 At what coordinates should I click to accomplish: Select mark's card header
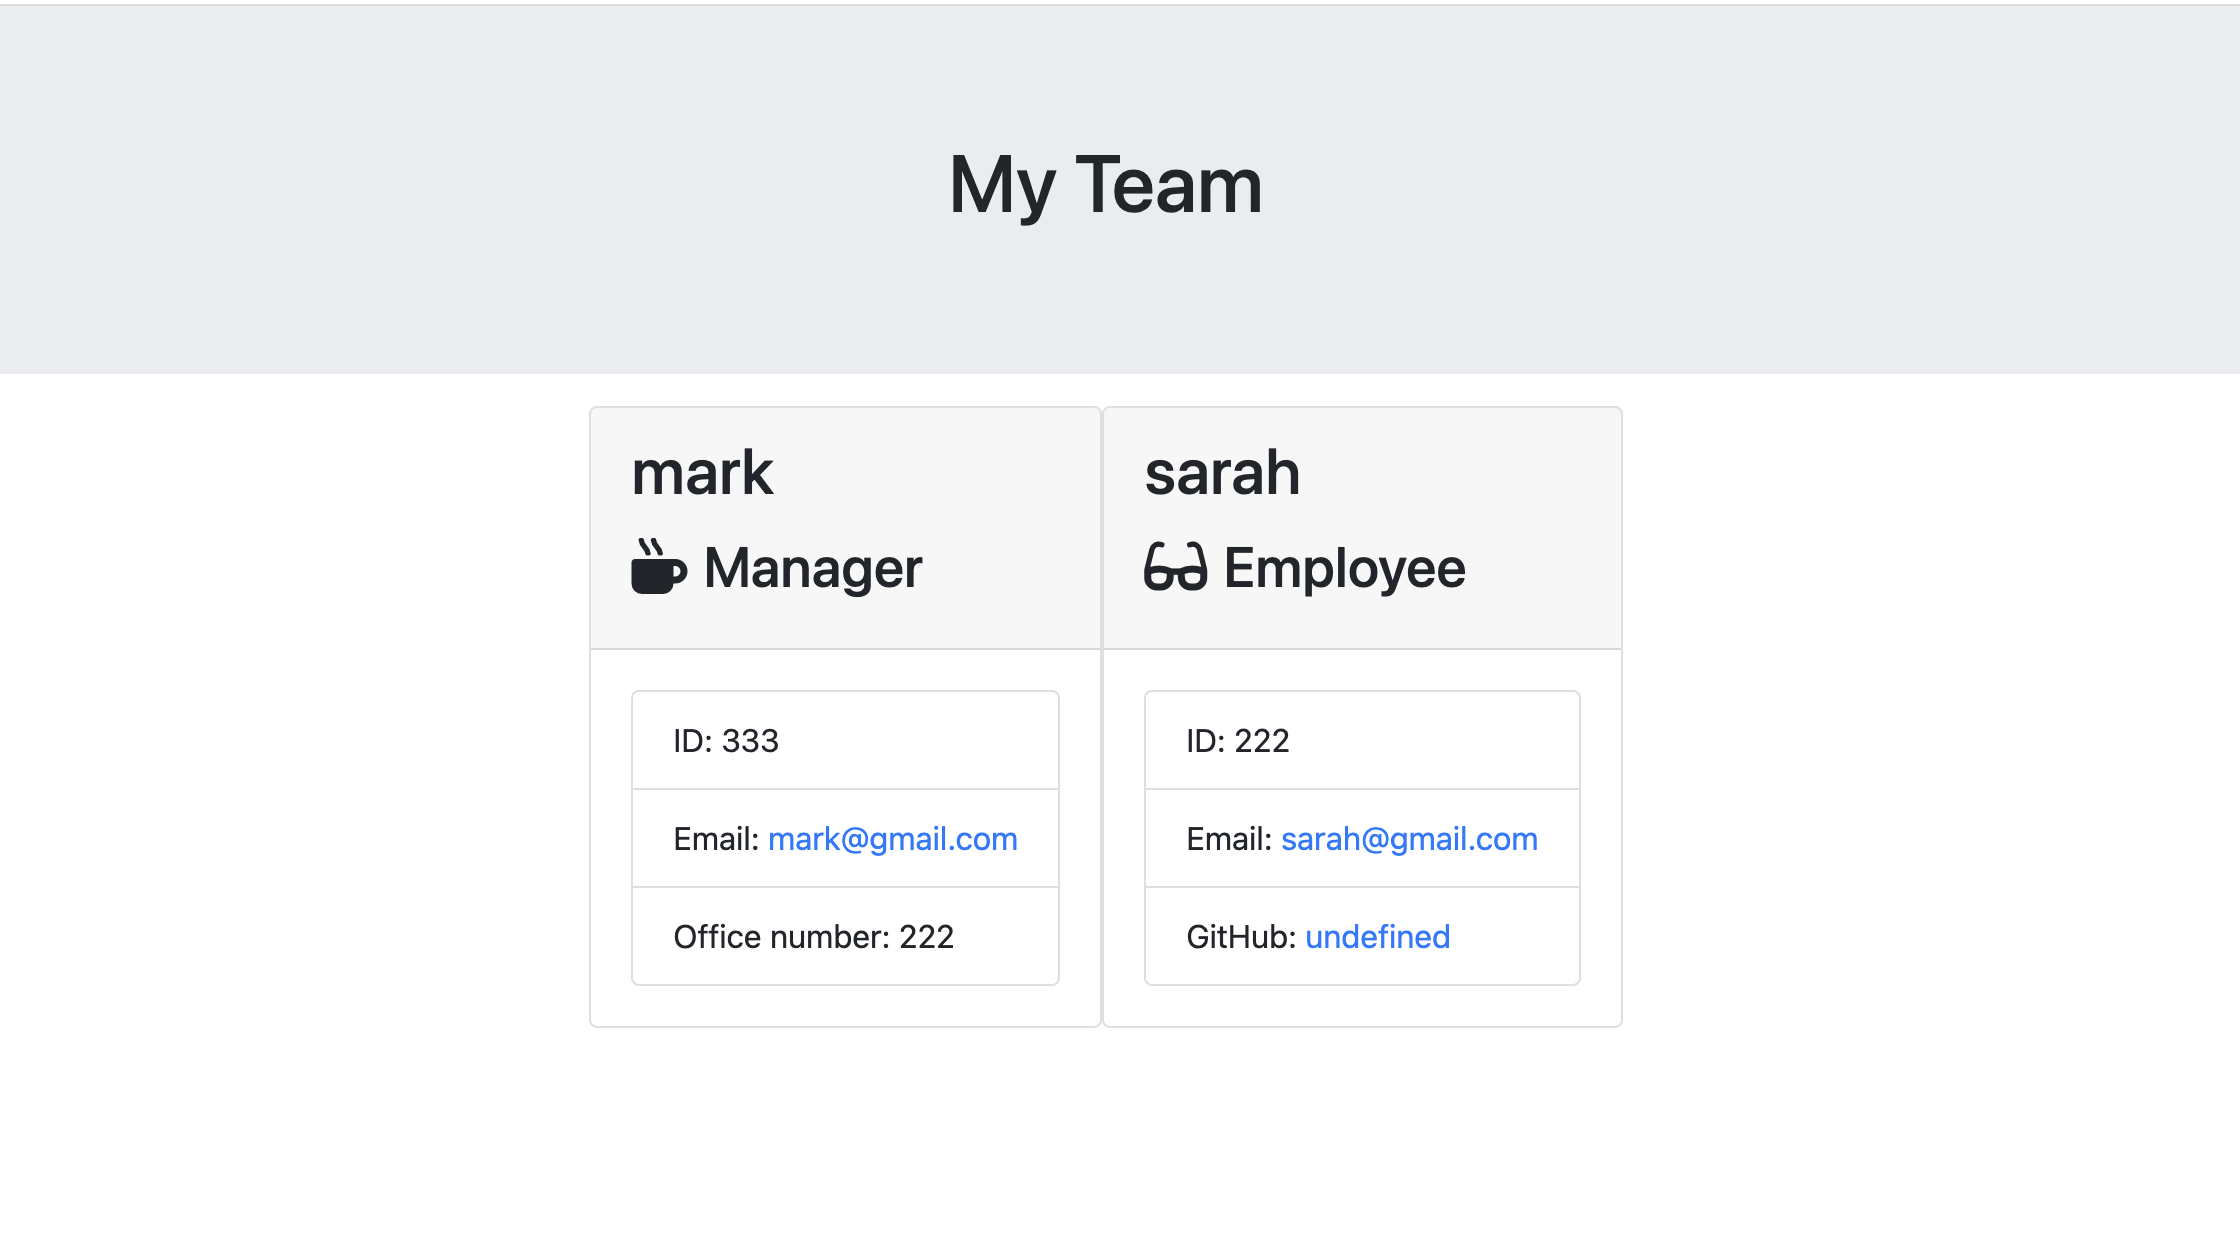coord(845,527)
